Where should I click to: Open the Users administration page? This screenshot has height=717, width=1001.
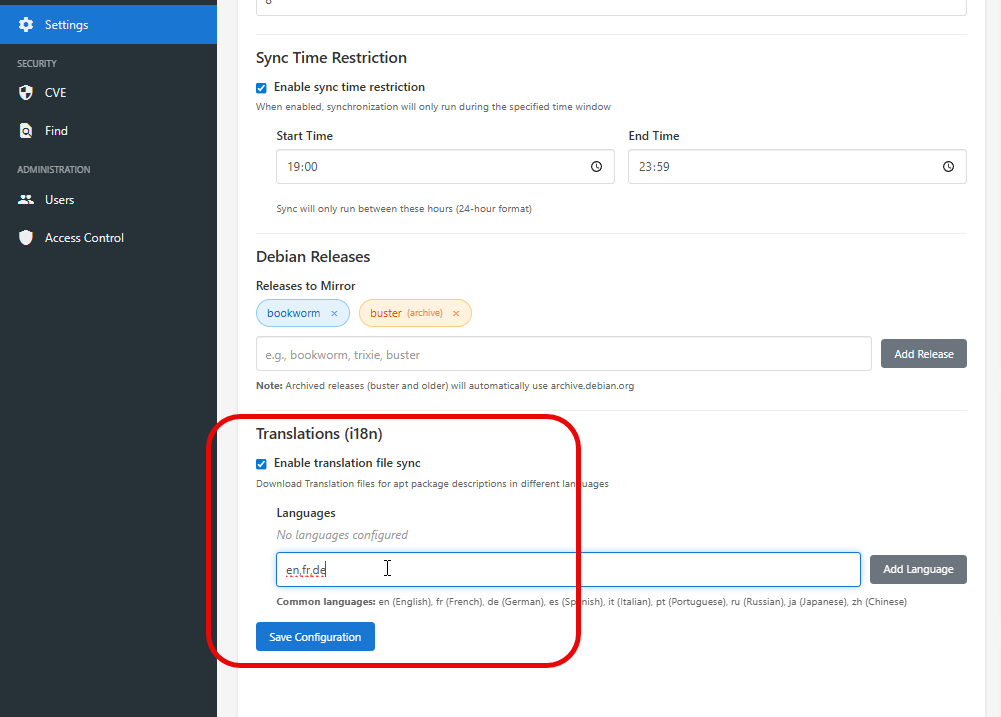click(59, 200)
